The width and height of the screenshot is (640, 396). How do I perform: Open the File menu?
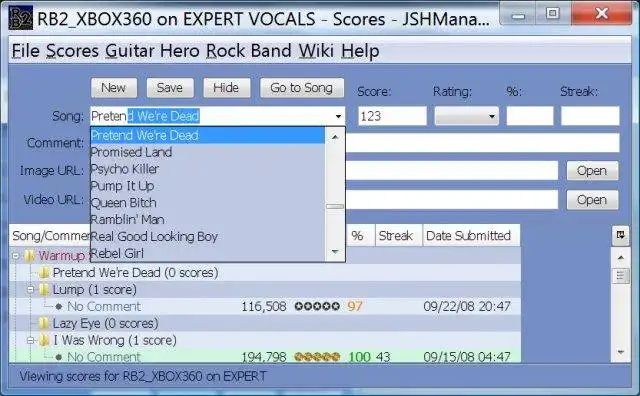click(x=26, y=51)
